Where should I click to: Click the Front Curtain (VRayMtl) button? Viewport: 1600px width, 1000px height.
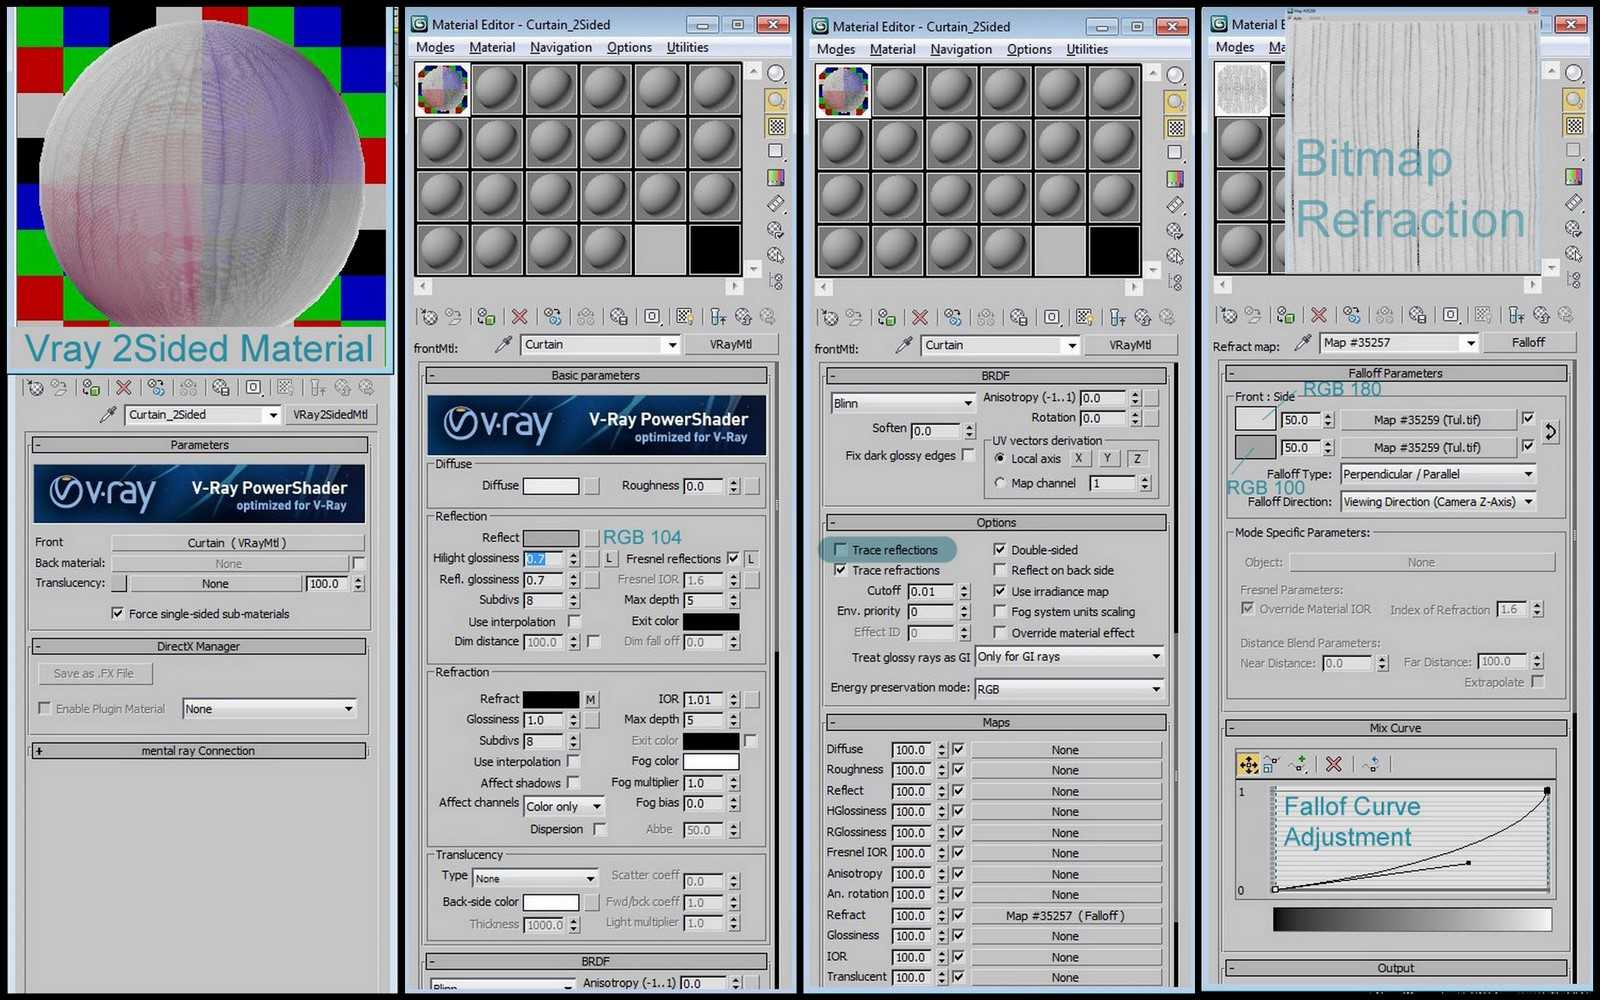coord(237,543)
